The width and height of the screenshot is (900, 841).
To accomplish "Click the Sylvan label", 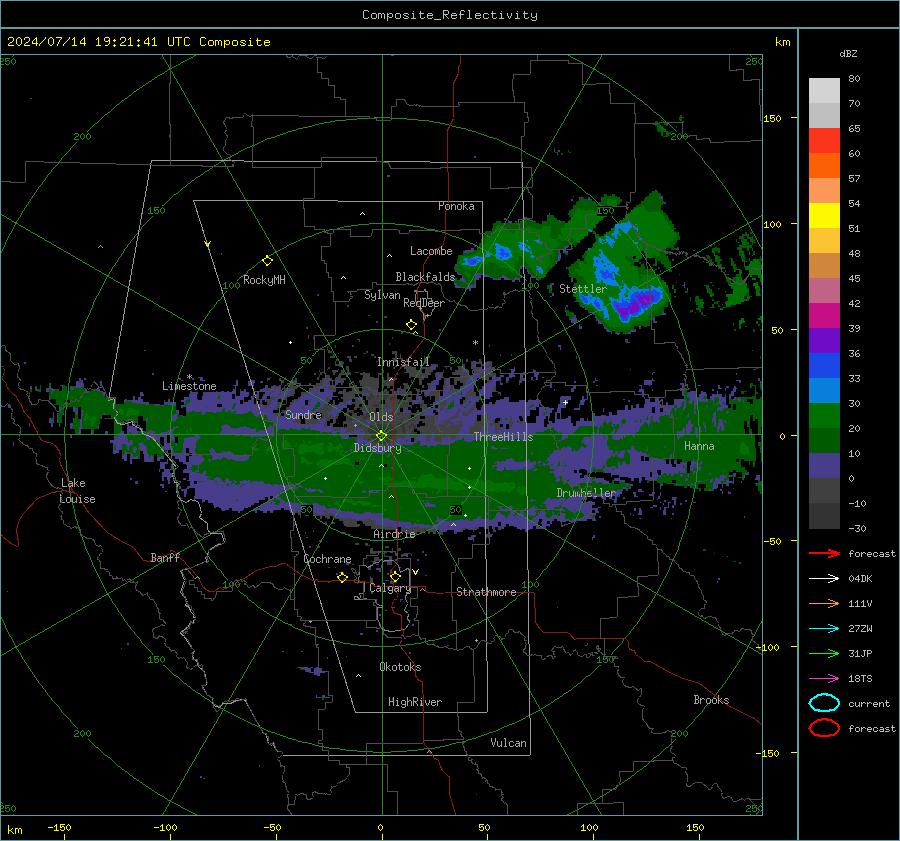I will pyautogui.click(x=382, y=295).
